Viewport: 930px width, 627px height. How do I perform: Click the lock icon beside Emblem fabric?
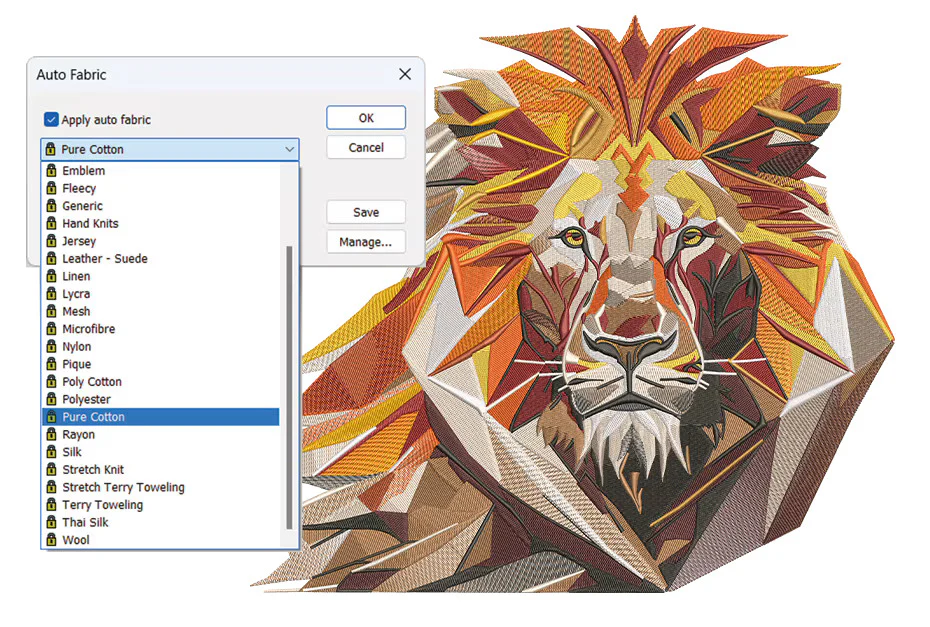(52, 171)
